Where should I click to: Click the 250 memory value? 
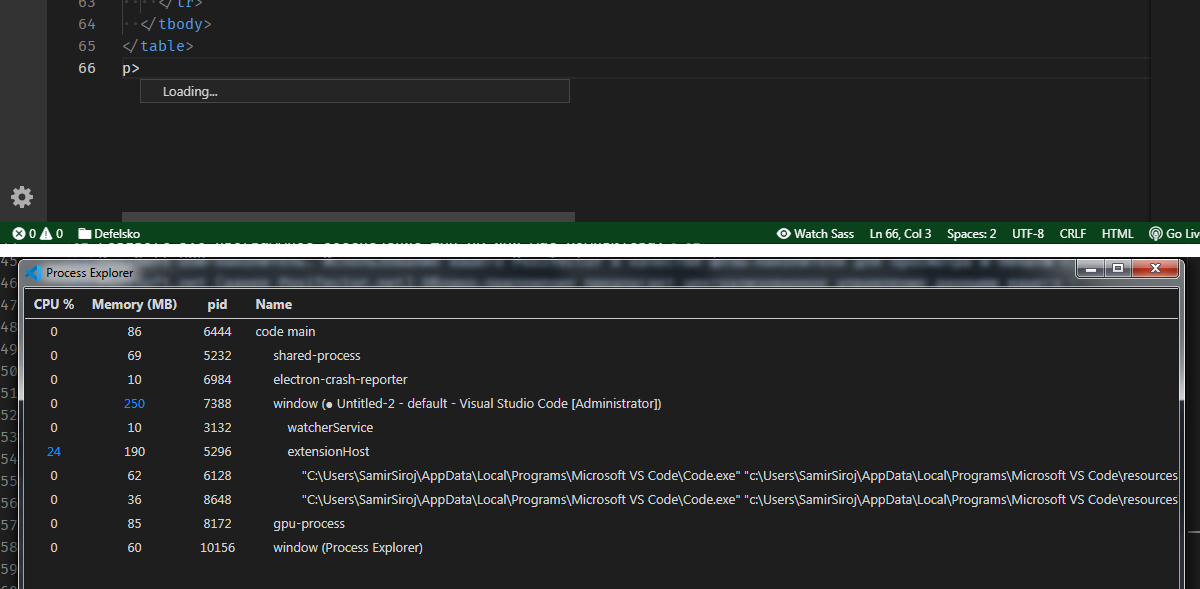pyautogui.click(x=134, y=403)
